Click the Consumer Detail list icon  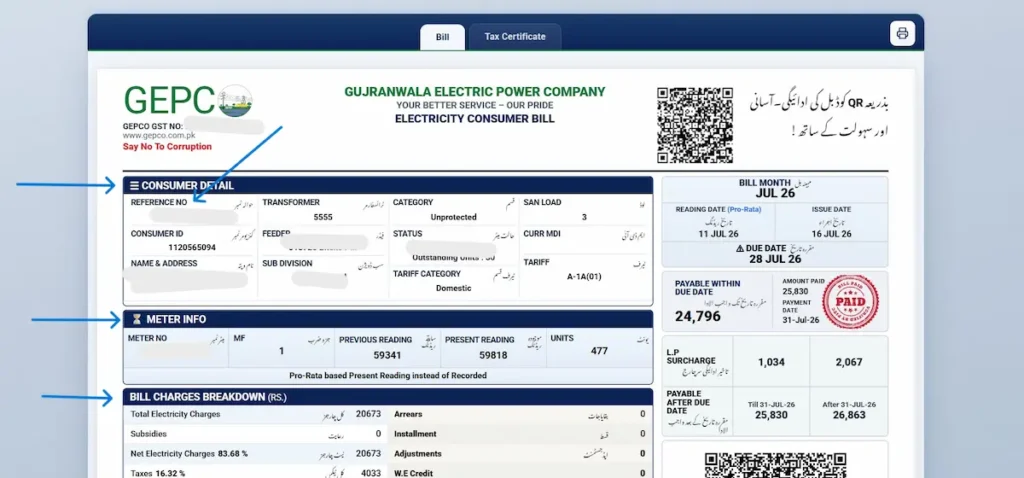134,185
